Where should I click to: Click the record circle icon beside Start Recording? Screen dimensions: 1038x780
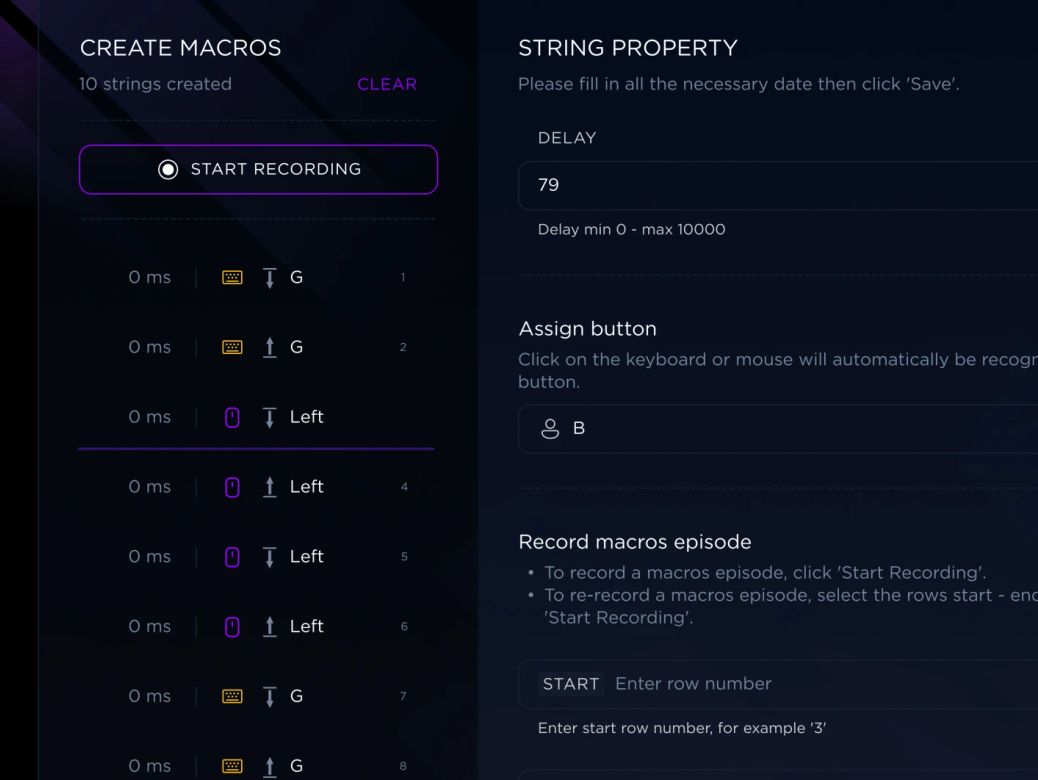coord(168,169)
